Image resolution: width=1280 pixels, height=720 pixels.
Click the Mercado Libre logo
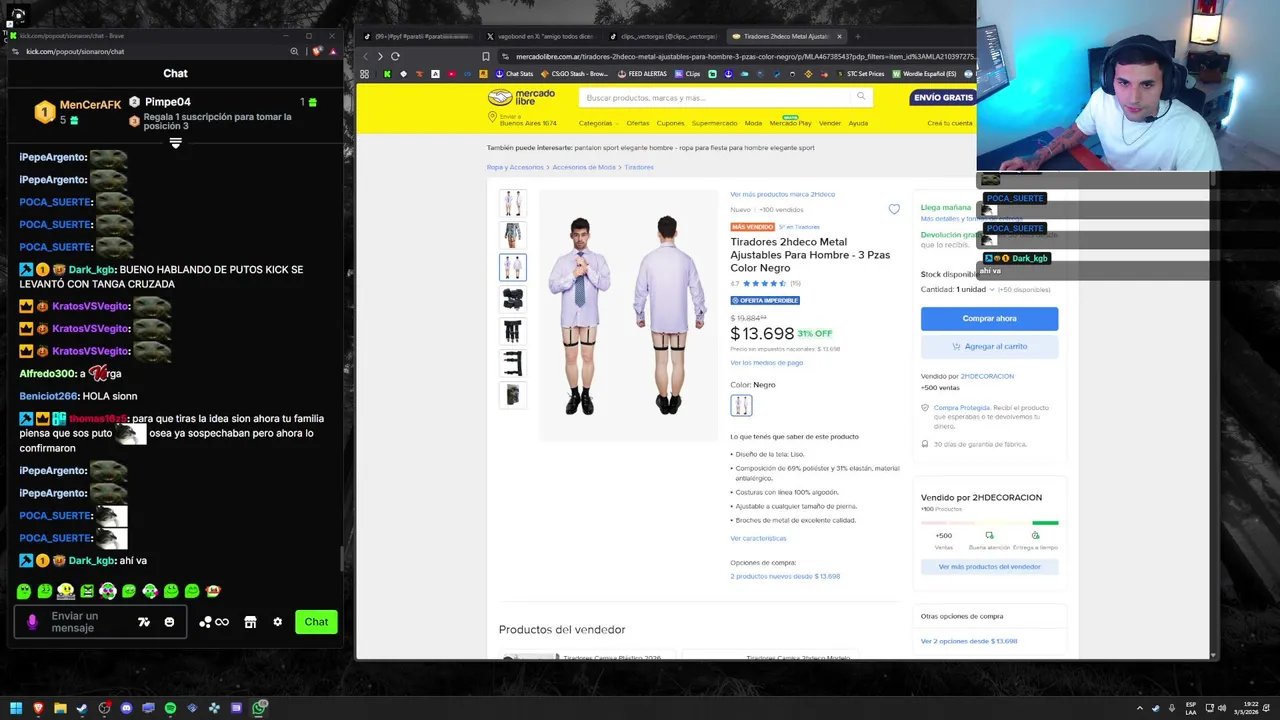tap(521, 97)
